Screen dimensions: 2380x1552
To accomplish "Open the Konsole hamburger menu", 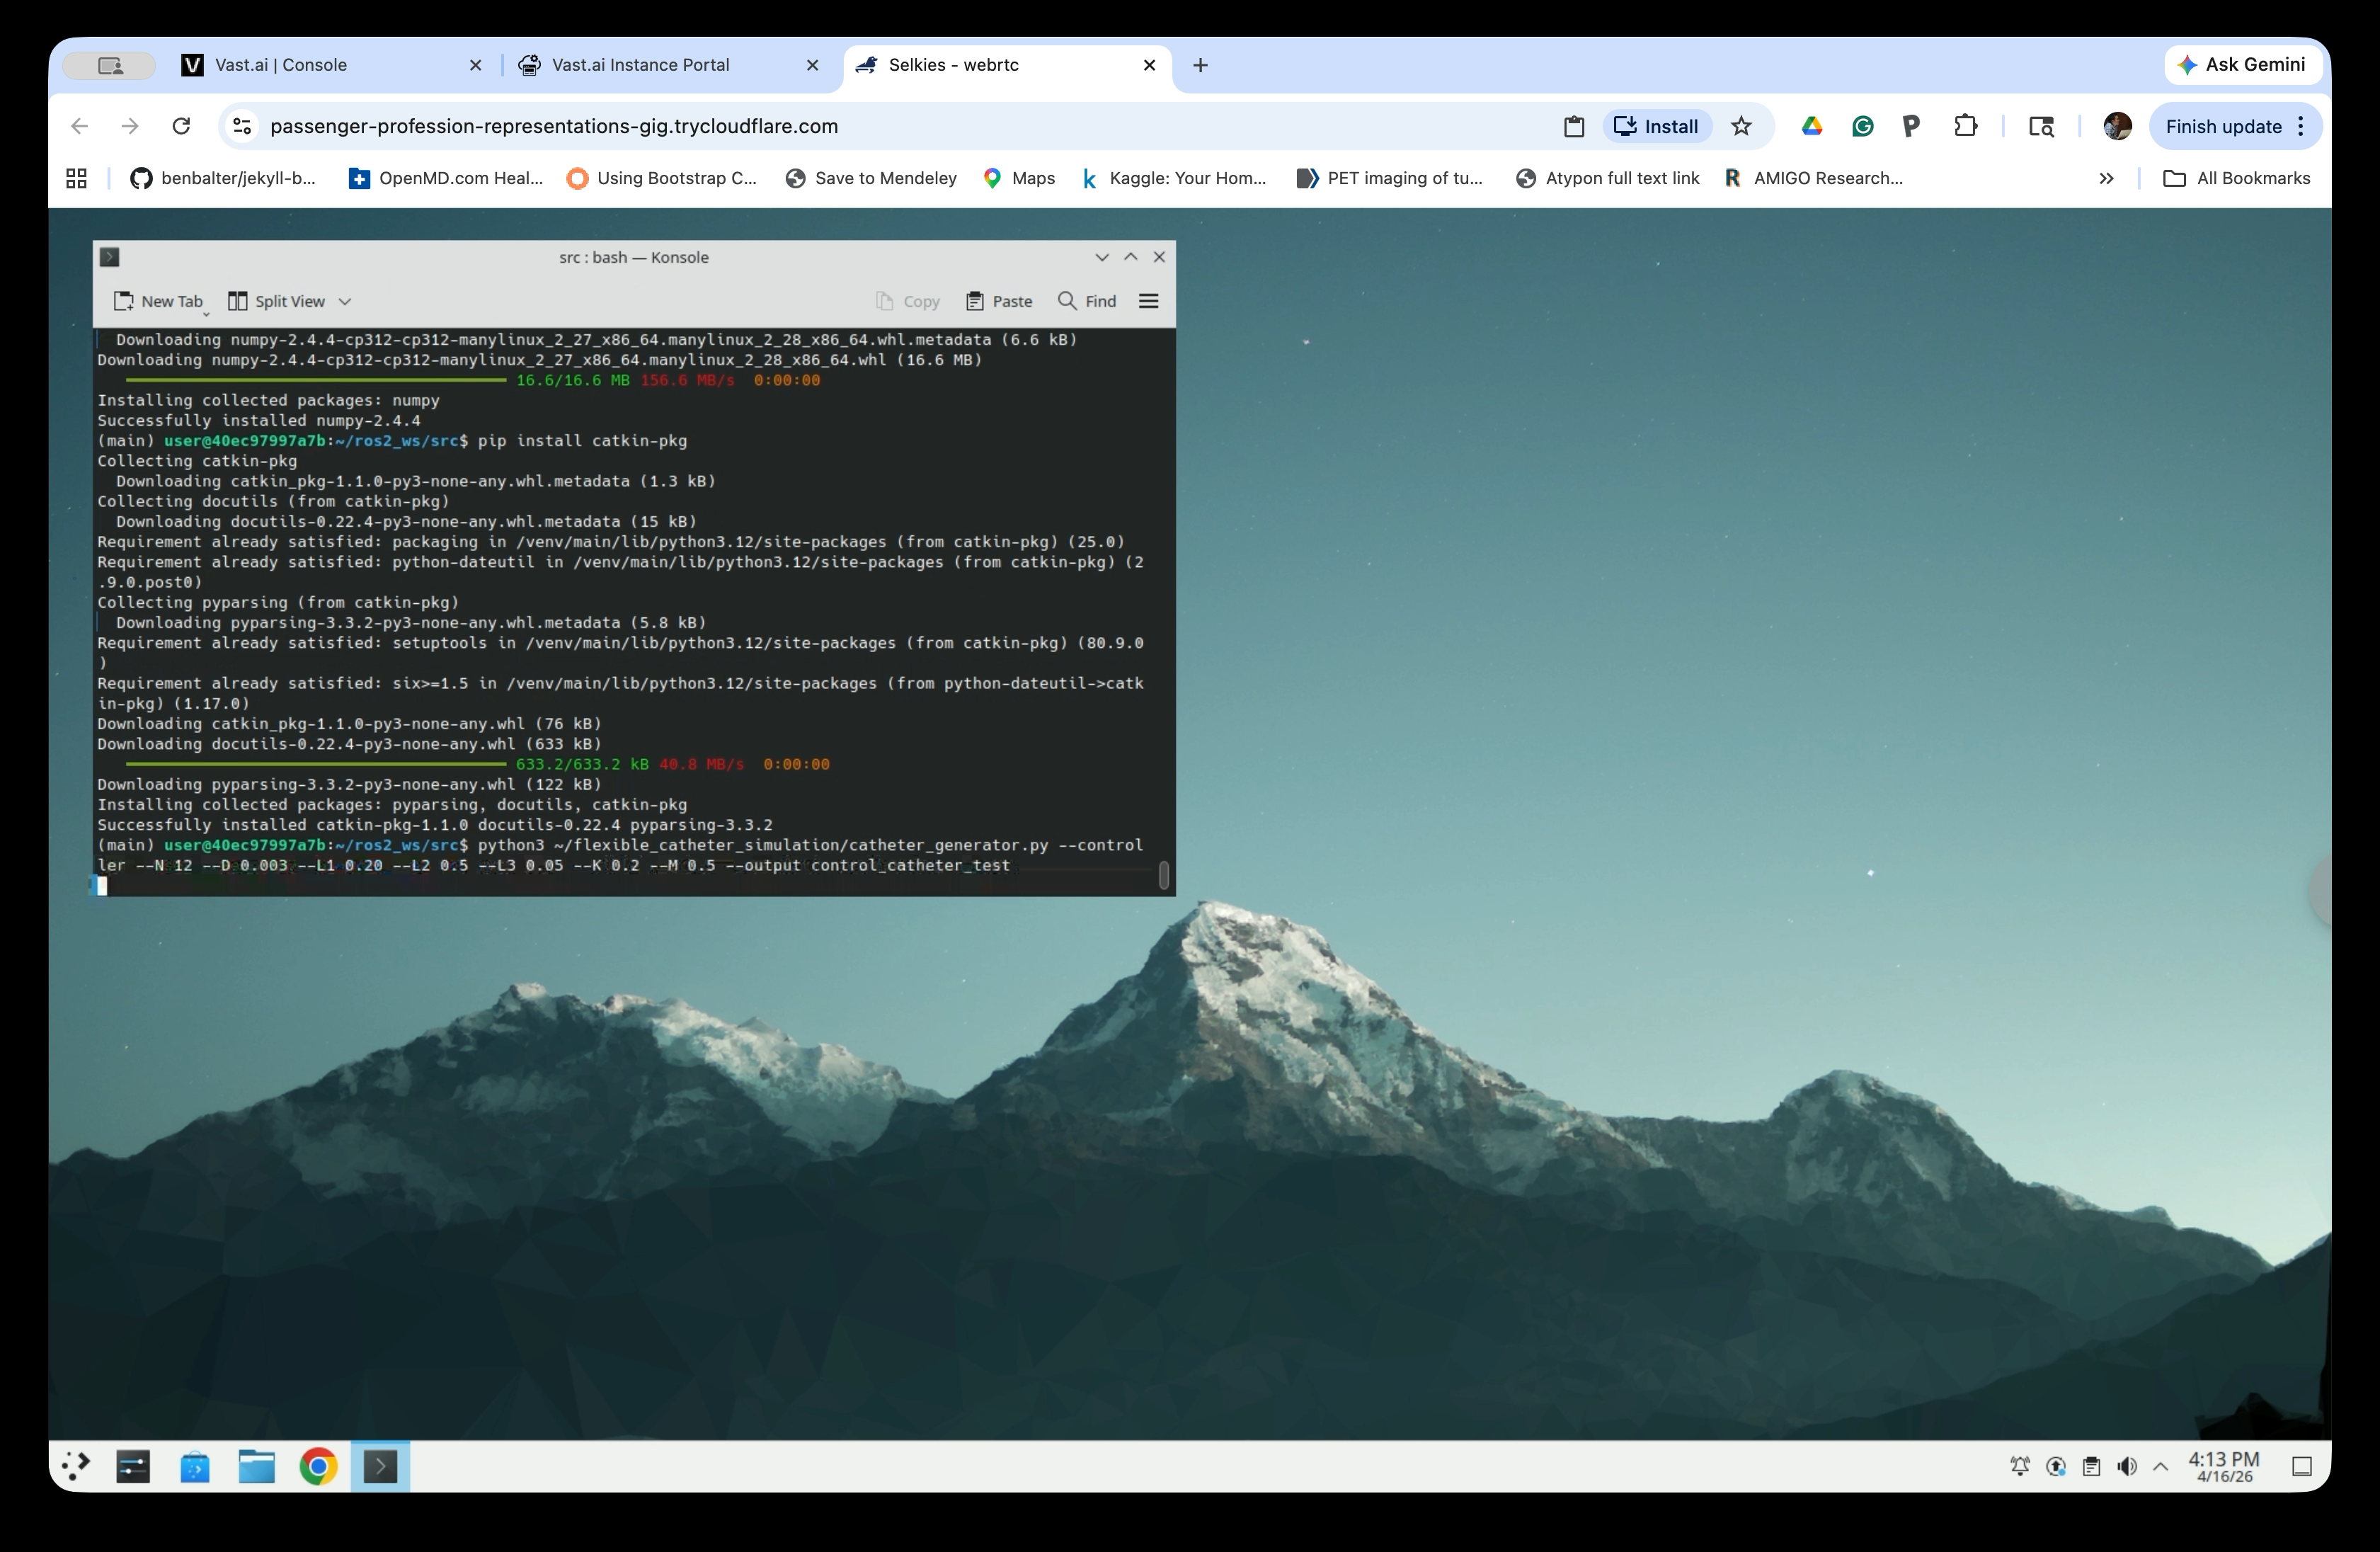I will [x=1148, y=301].
